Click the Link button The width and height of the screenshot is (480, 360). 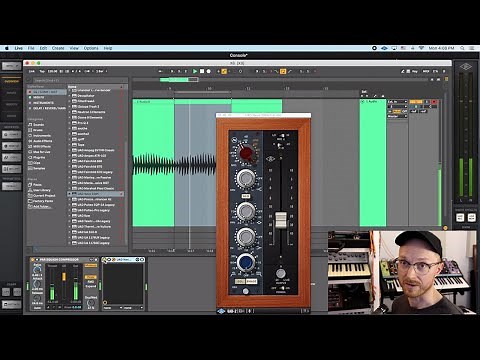[x=32, y=71]
